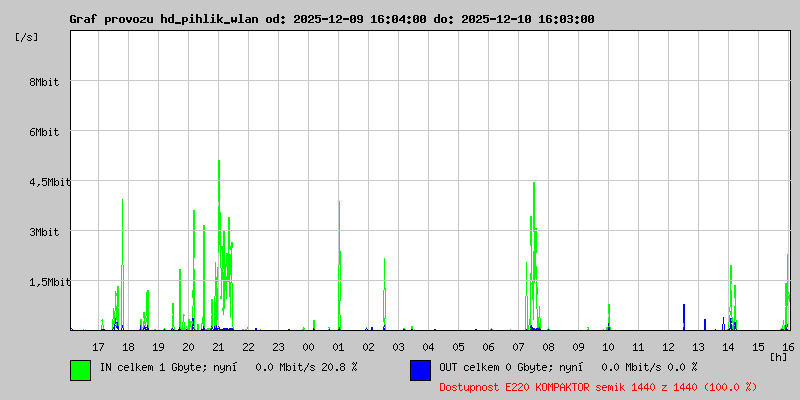Click the '4,5Mbit' y-axis label
This screenshot has width=800, height=400.
pos(50,182)
